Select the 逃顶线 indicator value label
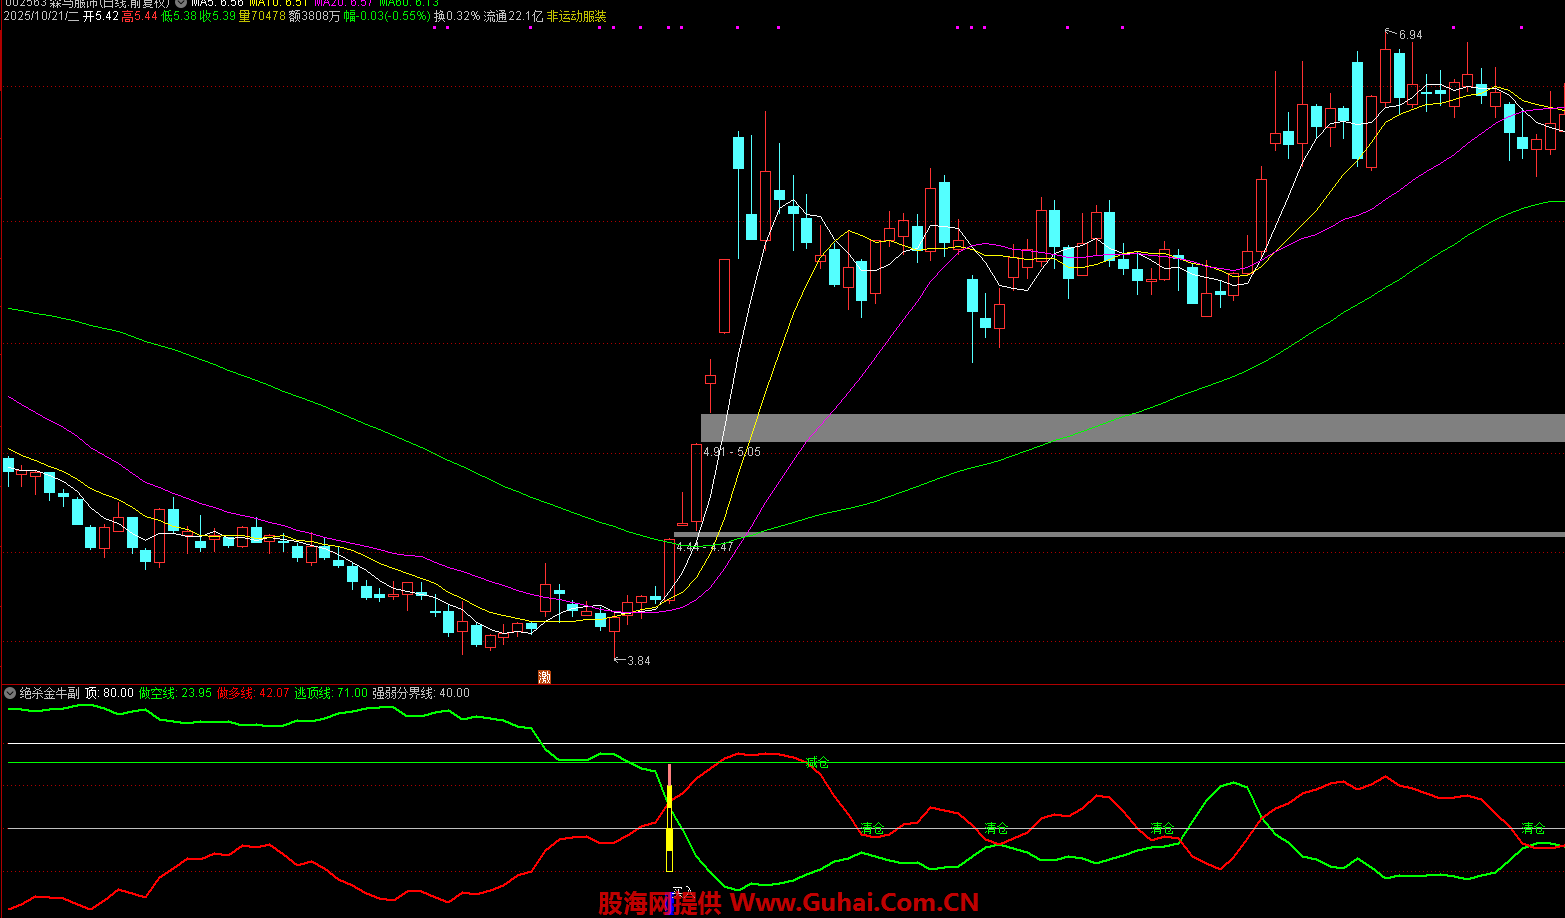Viewport: 1565px width, 918px height. (331, 693)
